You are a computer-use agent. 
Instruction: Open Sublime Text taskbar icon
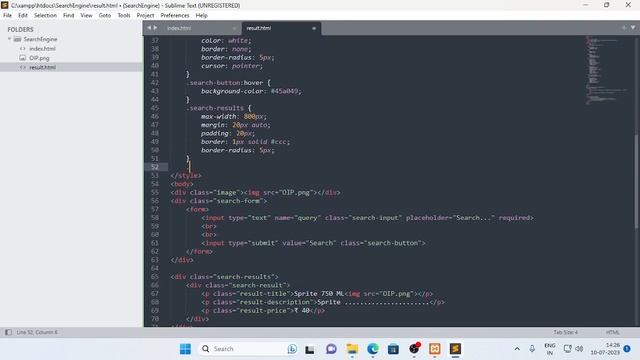click(456, 349)
